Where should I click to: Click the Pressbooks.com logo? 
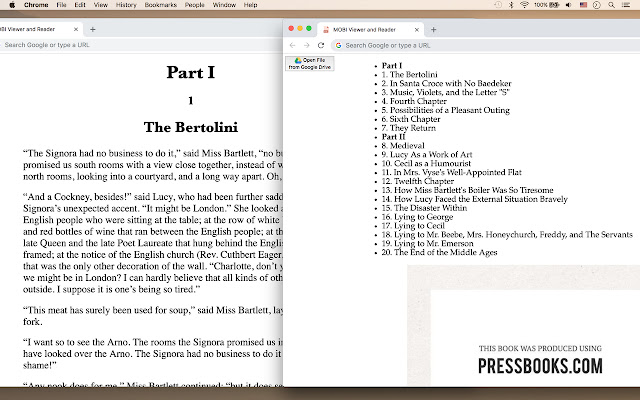pyautogui.click(x=540, y=365)
